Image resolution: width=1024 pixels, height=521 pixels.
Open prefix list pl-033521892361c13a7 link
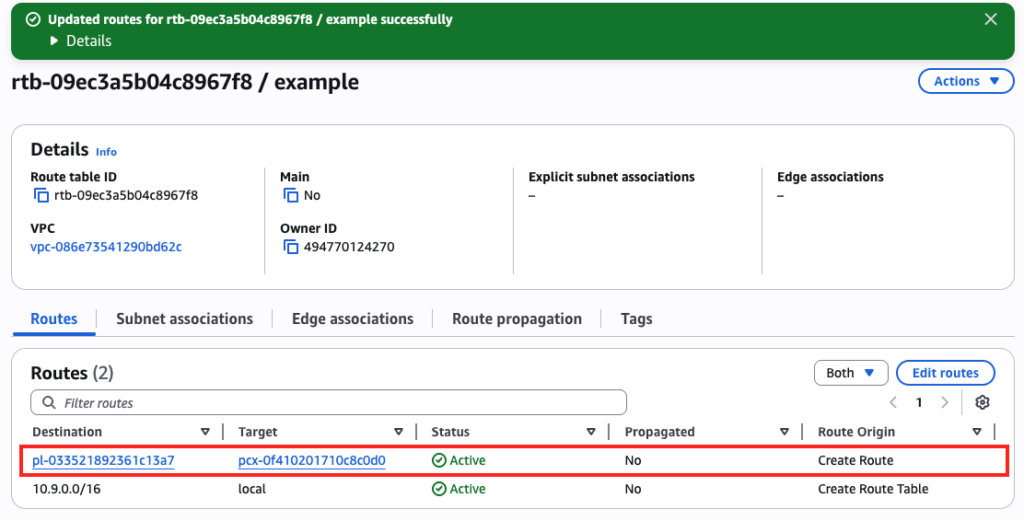coord(103,461)
